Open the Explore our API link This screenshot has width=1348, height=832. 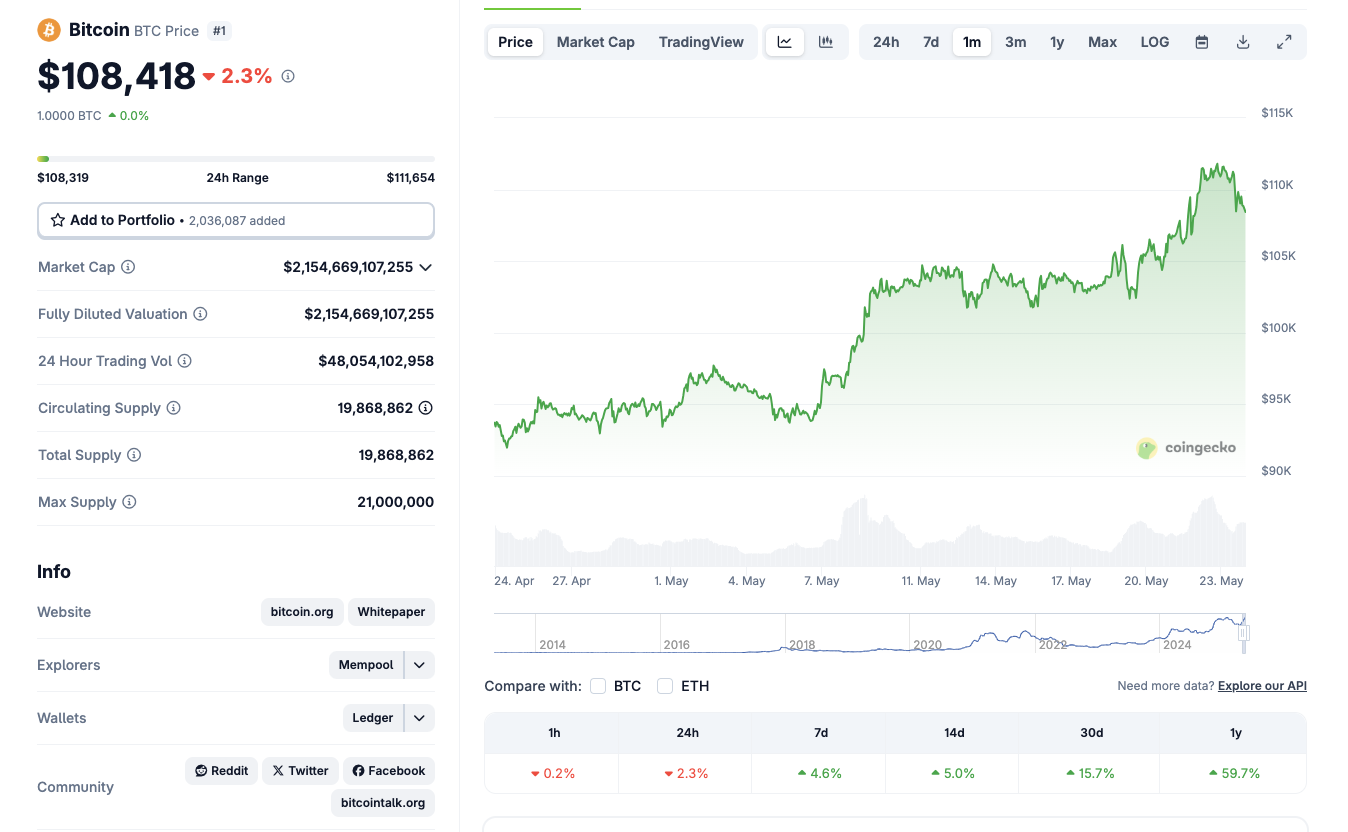point(1262,686)
